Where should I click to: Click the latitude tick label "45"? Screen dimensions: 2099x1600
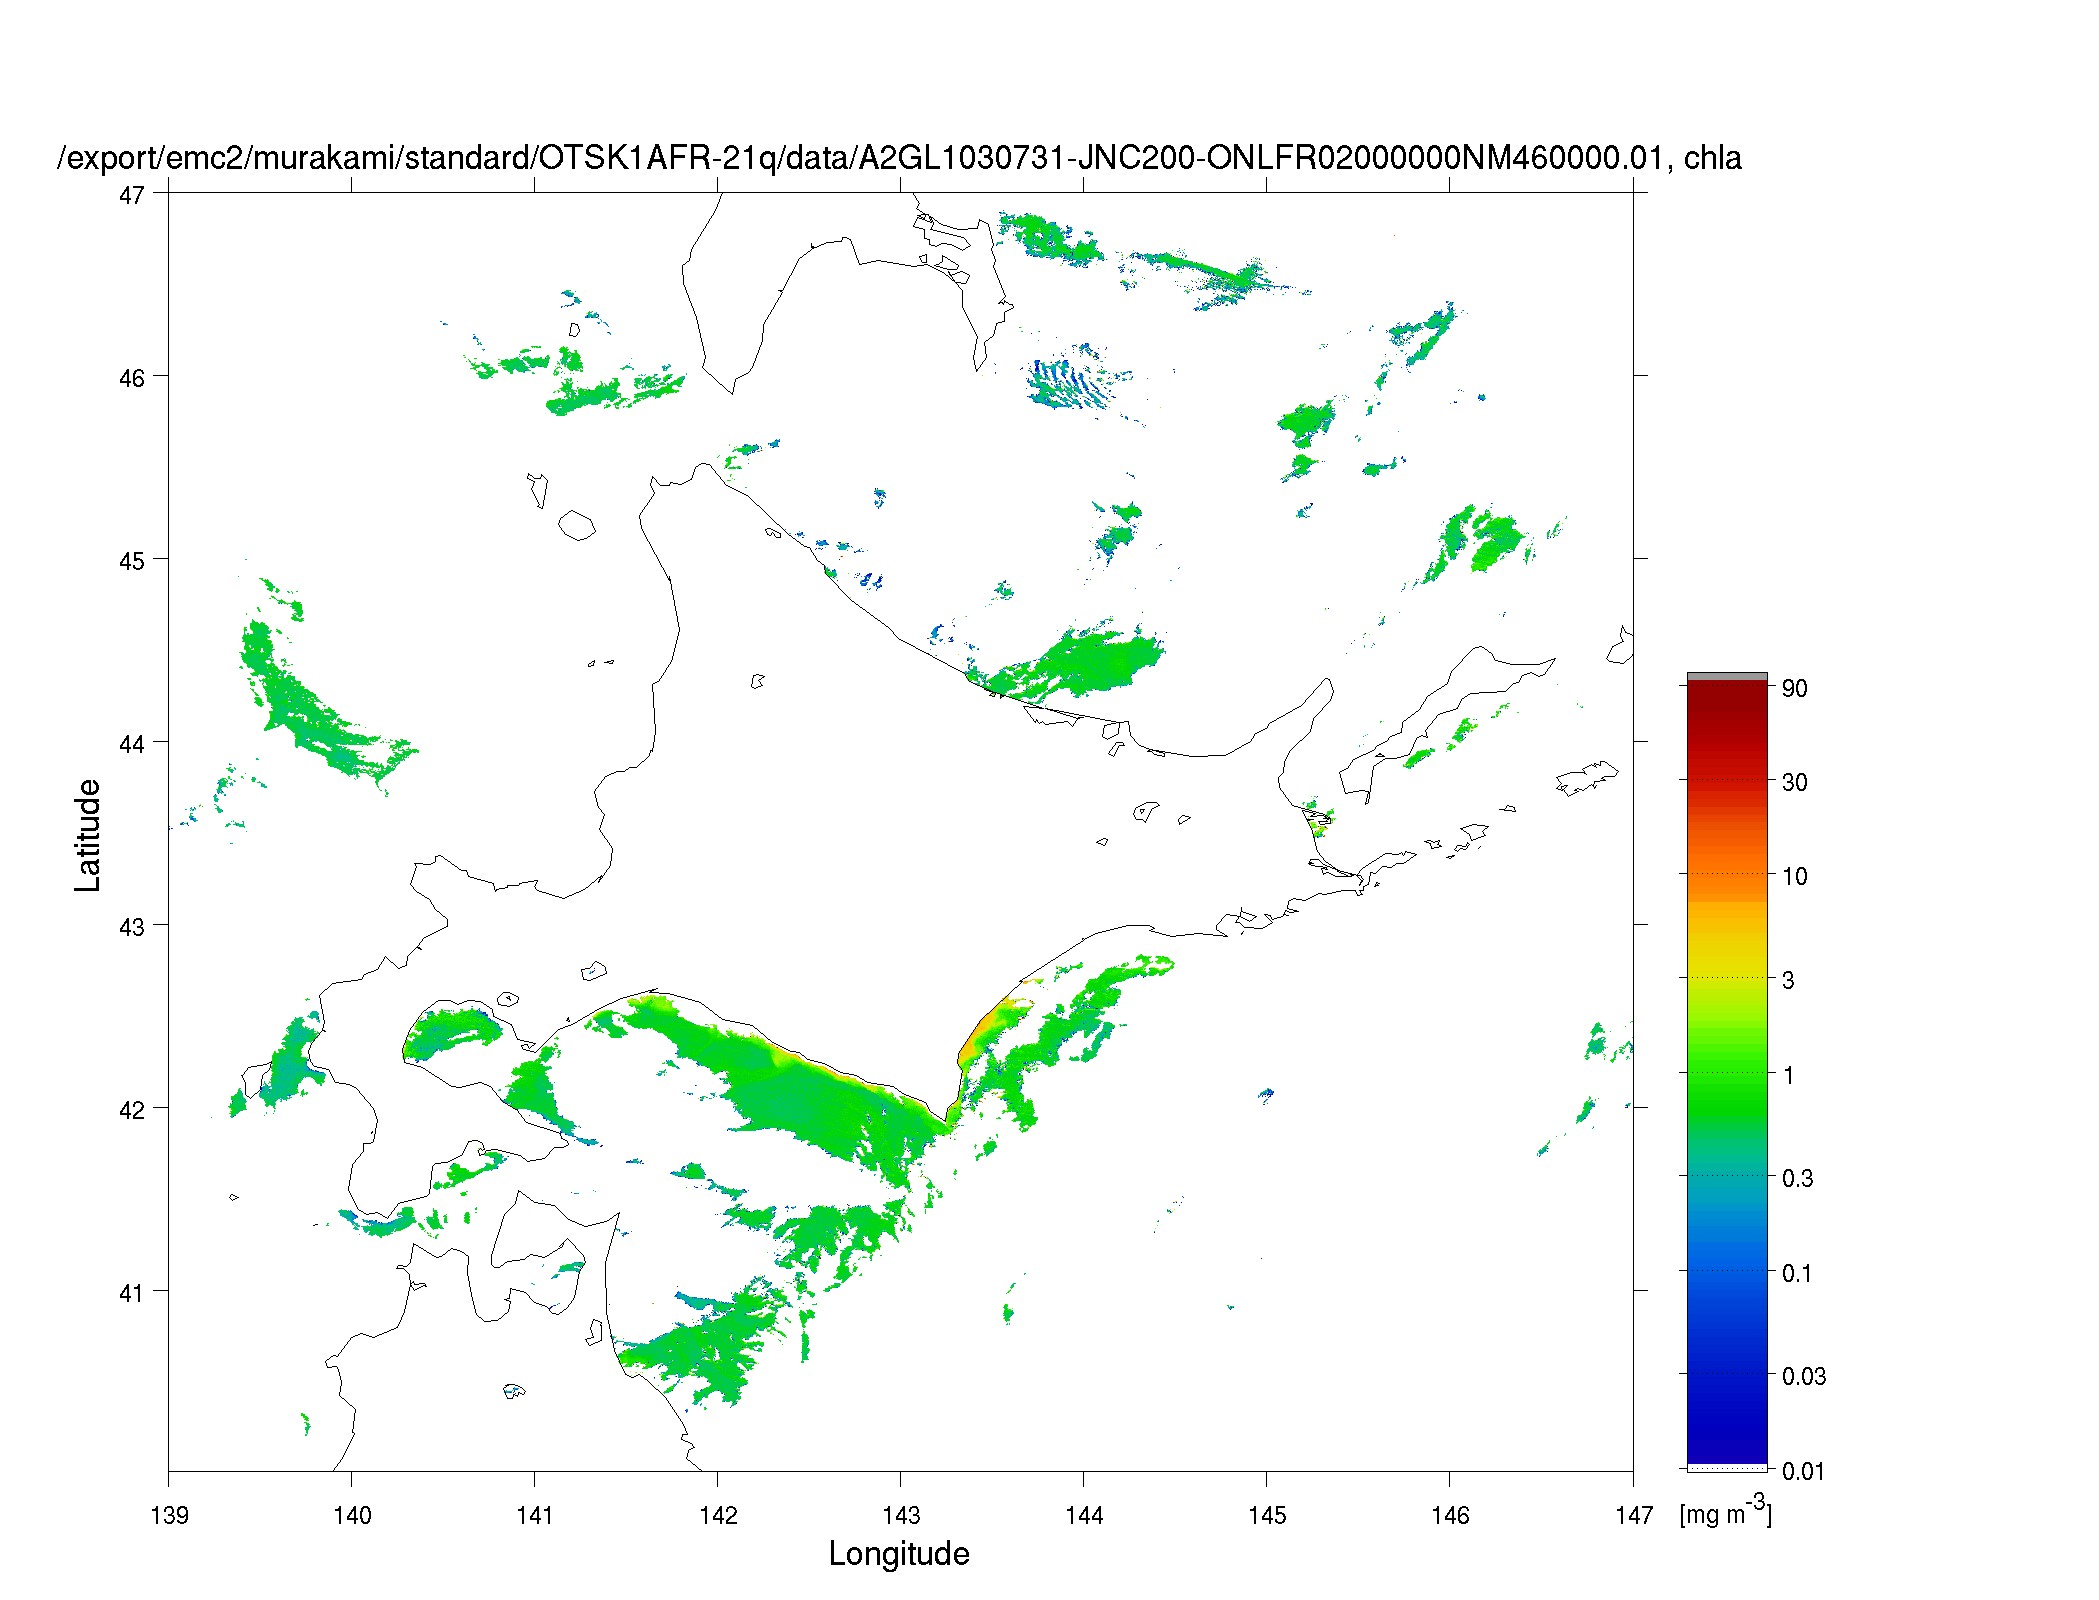131,561
